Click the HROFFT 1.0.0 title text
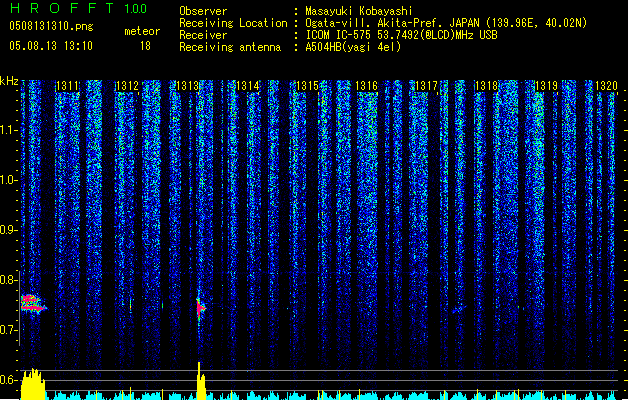 pyautogui.click(x=78, y=8)
